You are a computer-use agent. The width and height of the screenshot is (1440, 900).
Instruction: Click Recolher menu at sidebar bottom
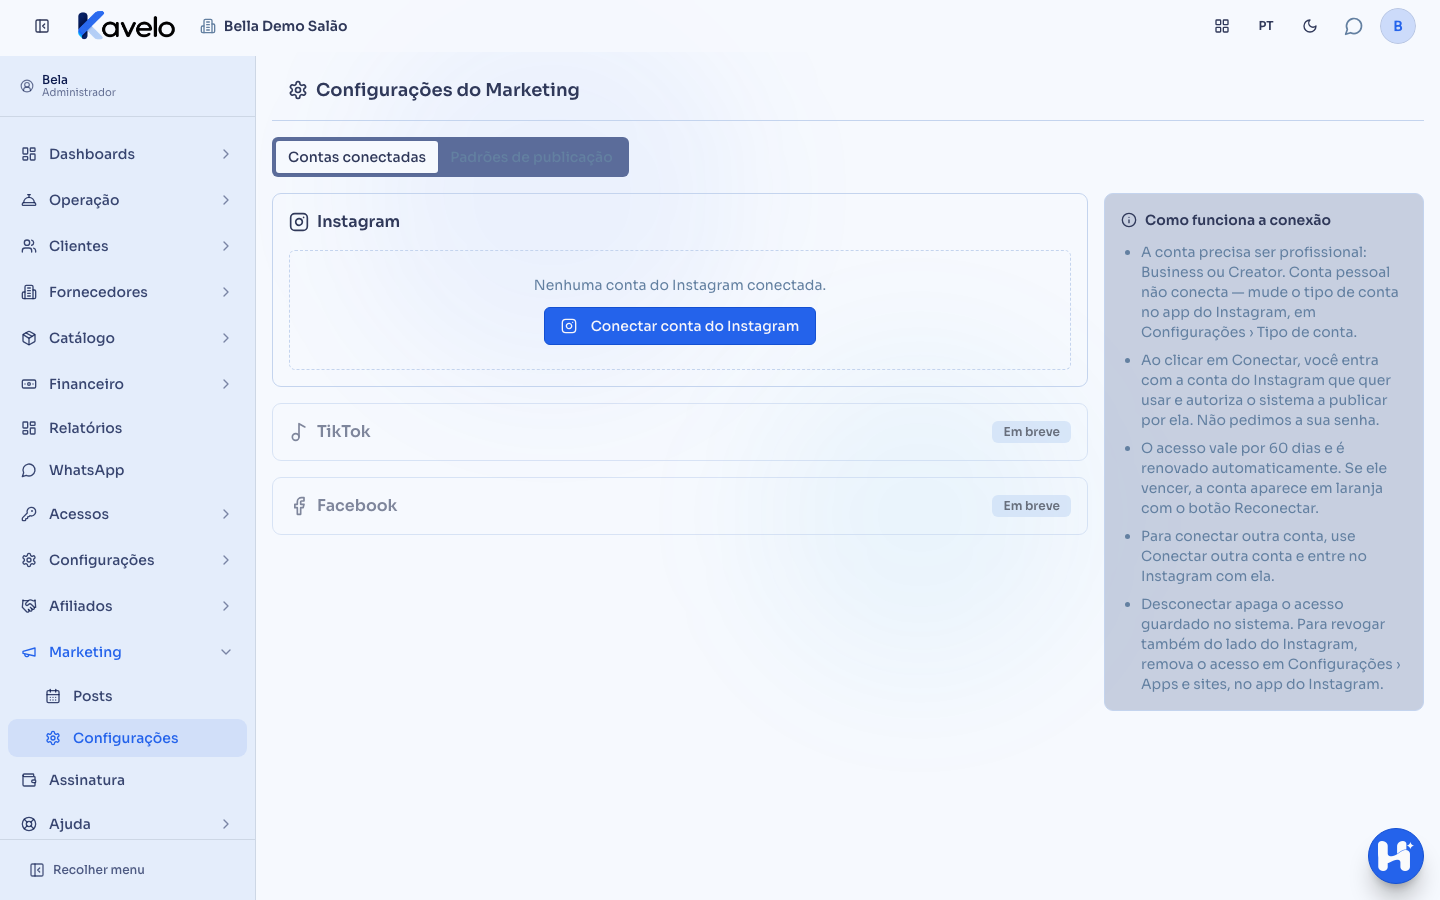click(88, 870)
